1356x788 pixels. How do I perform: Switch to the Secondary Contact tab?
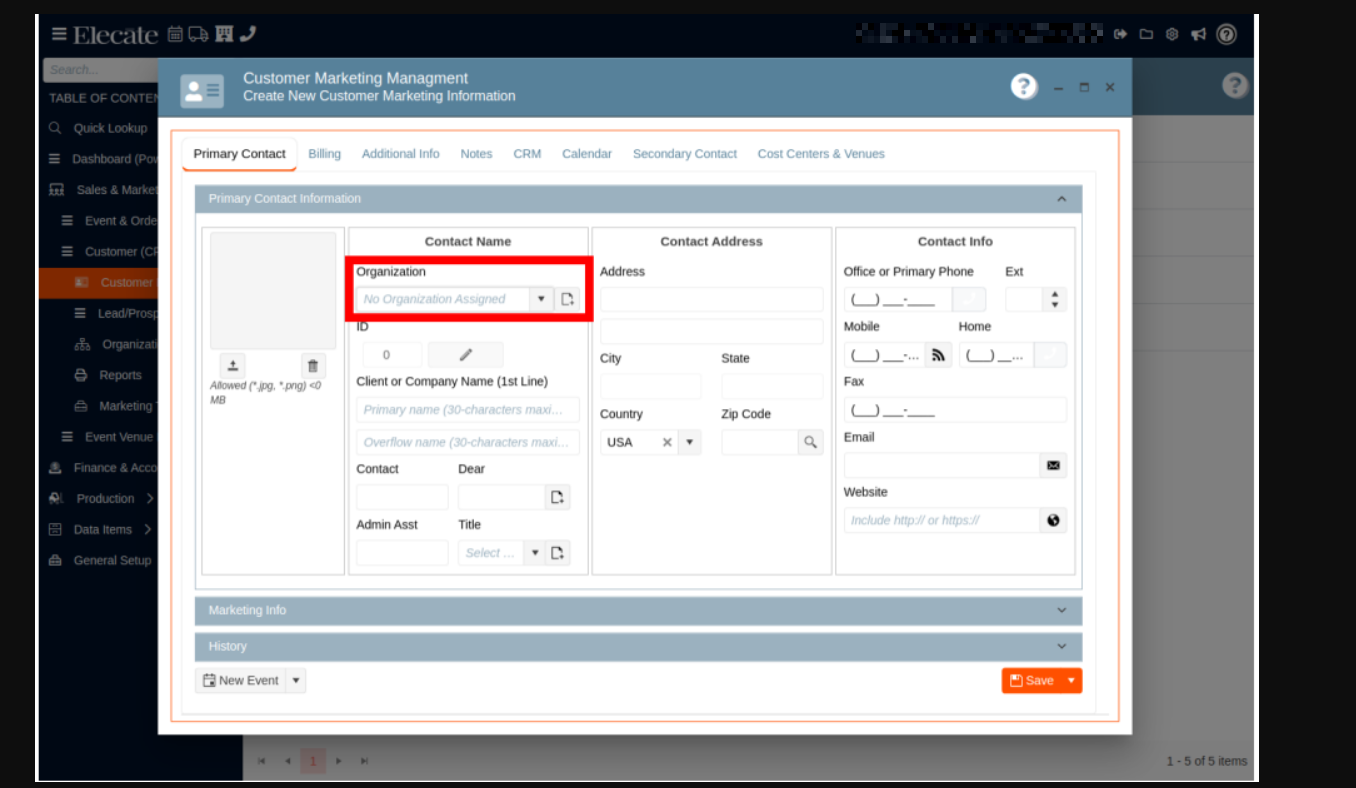(684, 154)
